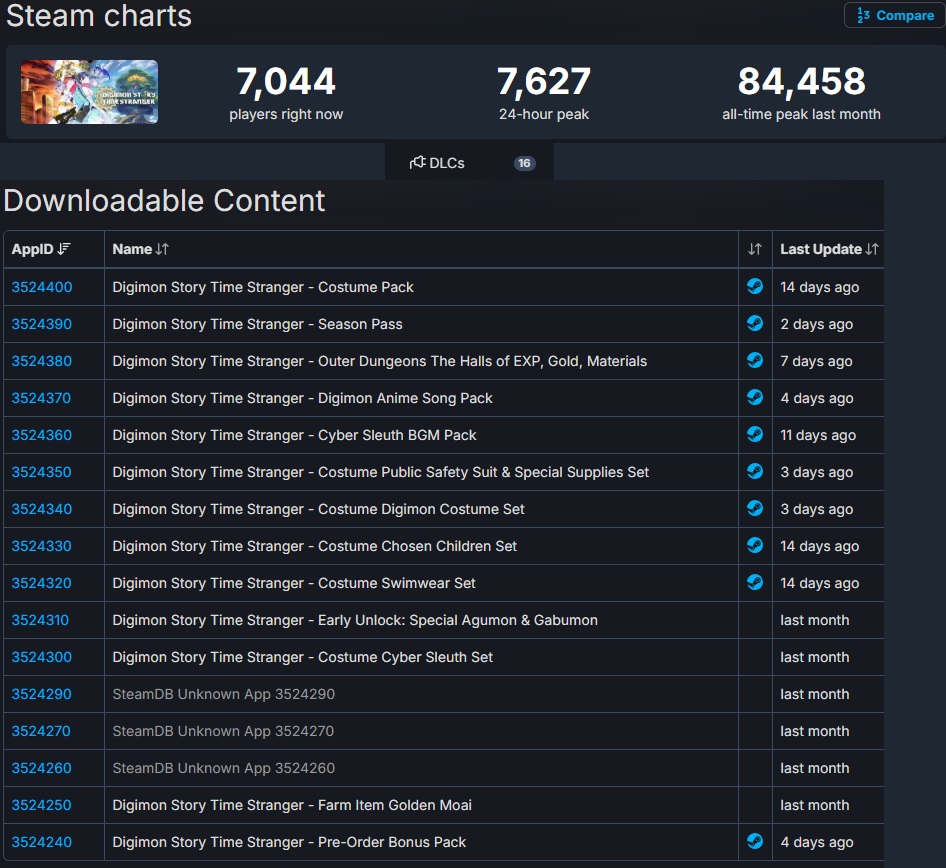Select SteamDB Unknown App 3524260 name
This screenshot has height=868, width=946.
(x=224, y=768)
